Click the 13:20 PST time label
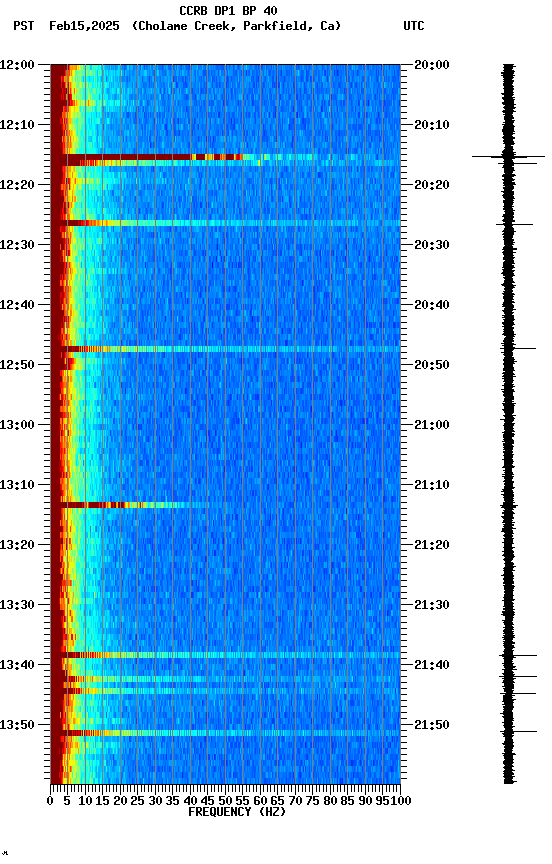 17,546
